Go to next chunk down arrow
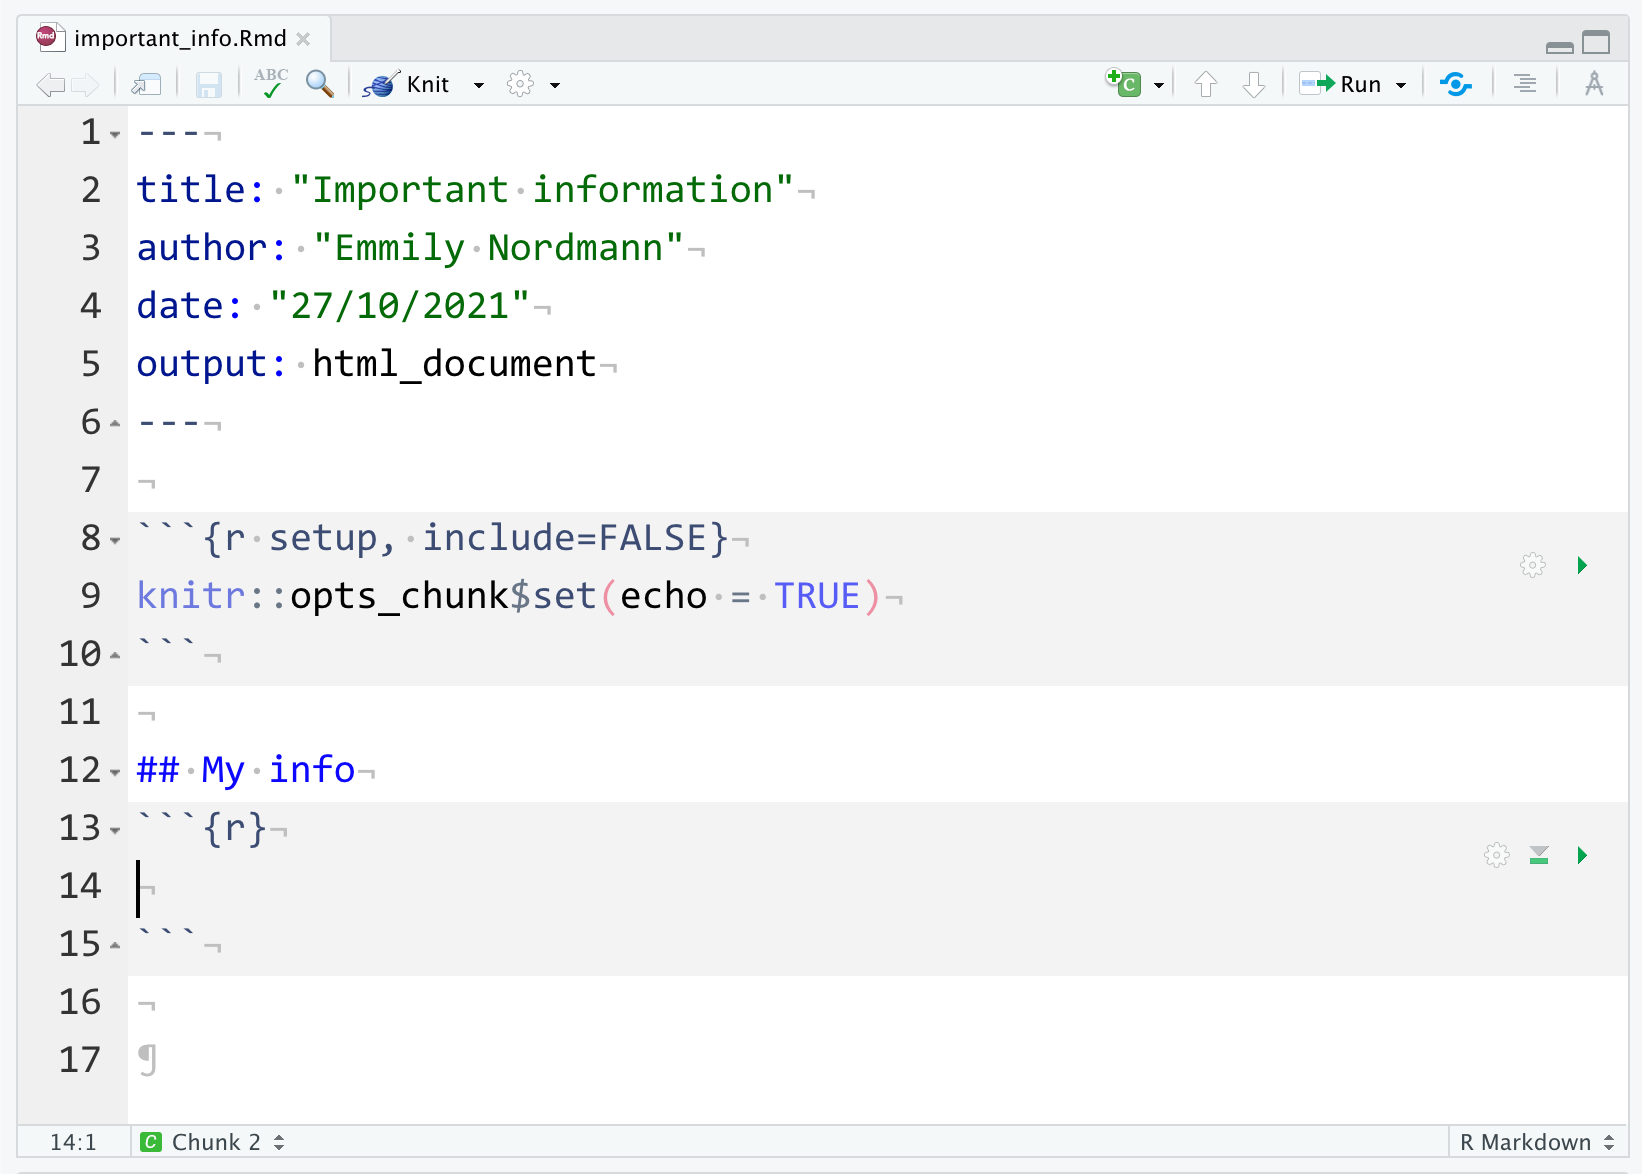 tap(1254, 85)
